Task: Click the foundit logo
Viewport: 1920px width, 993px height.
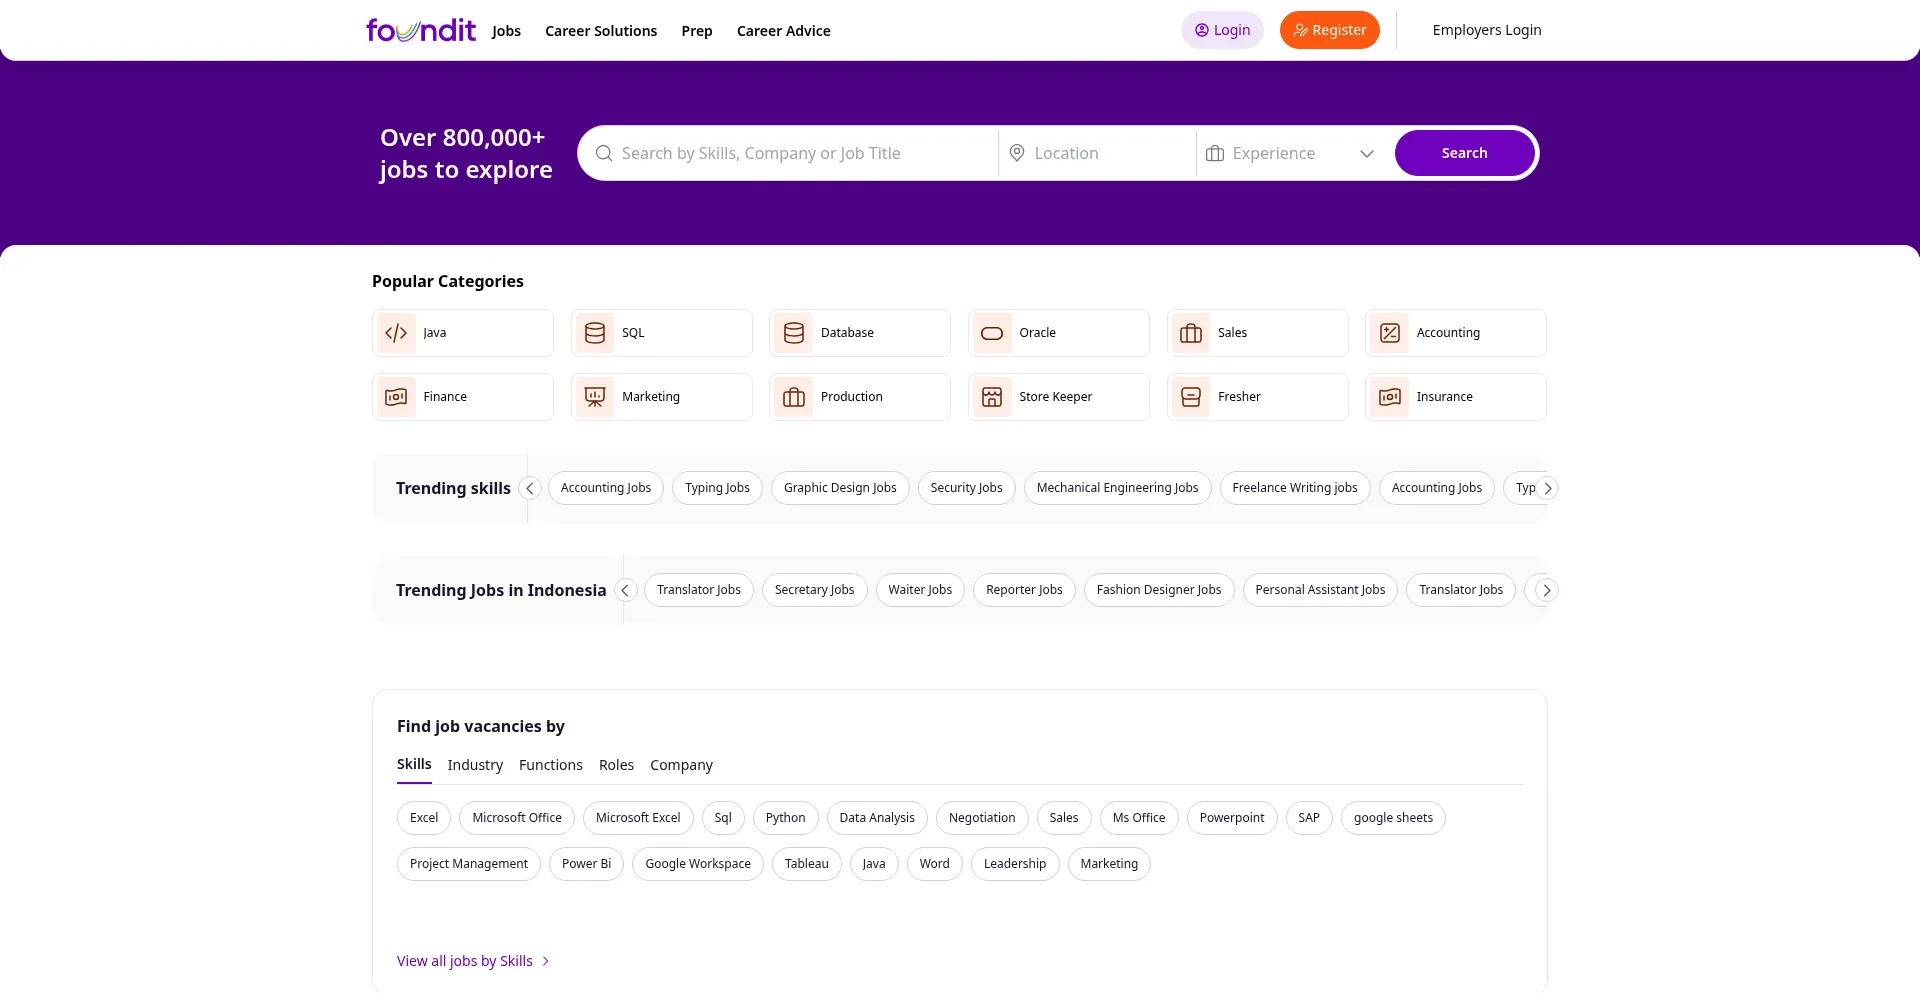Action: click(x=421, y=30)
